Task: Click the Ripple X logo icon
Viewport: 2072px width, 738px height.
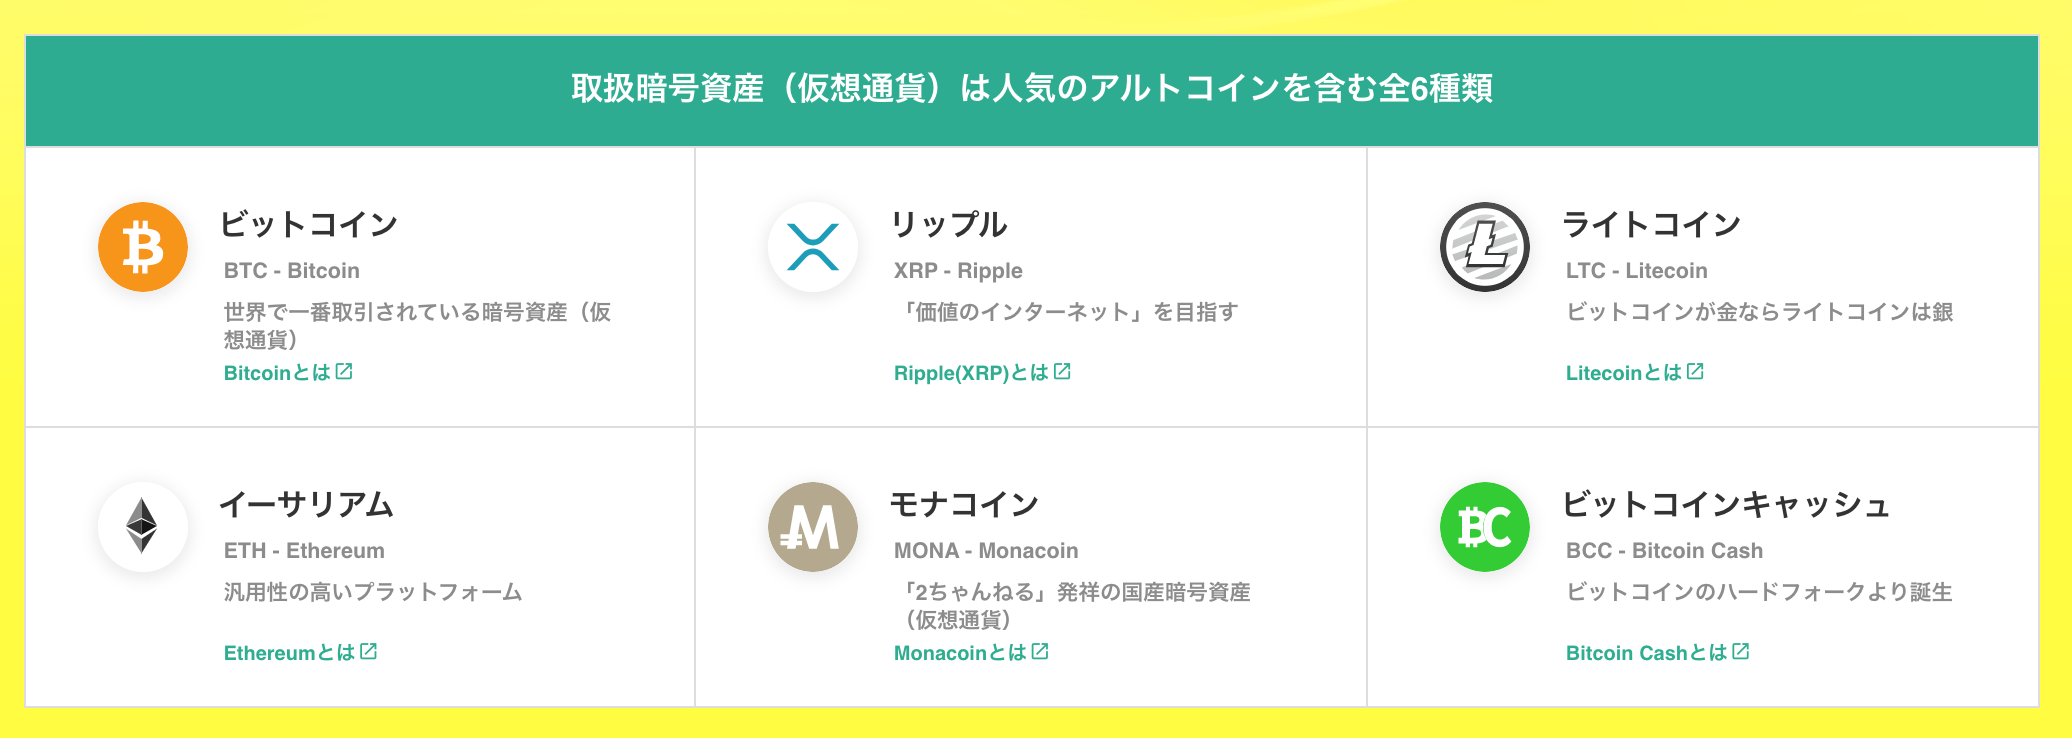Action: [x=812, y=247]
